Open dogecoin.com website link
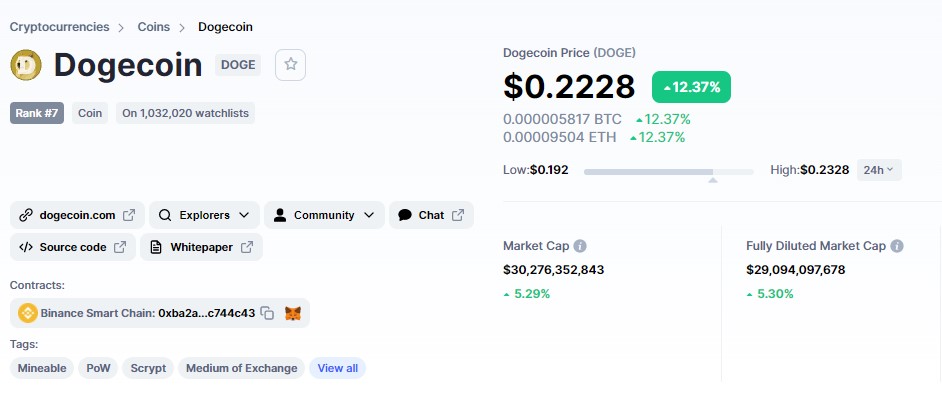942x398 pixels. (77, 215)
